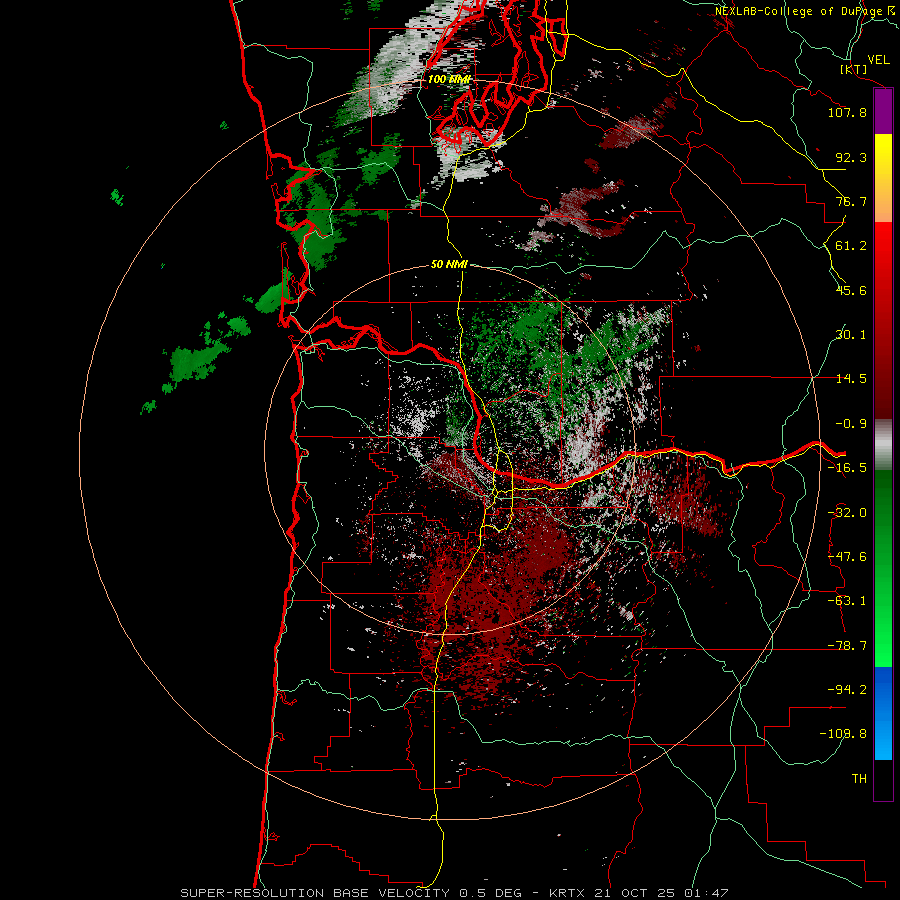
Task: Select the -0.9 scale value
Action: pos(851,424)
